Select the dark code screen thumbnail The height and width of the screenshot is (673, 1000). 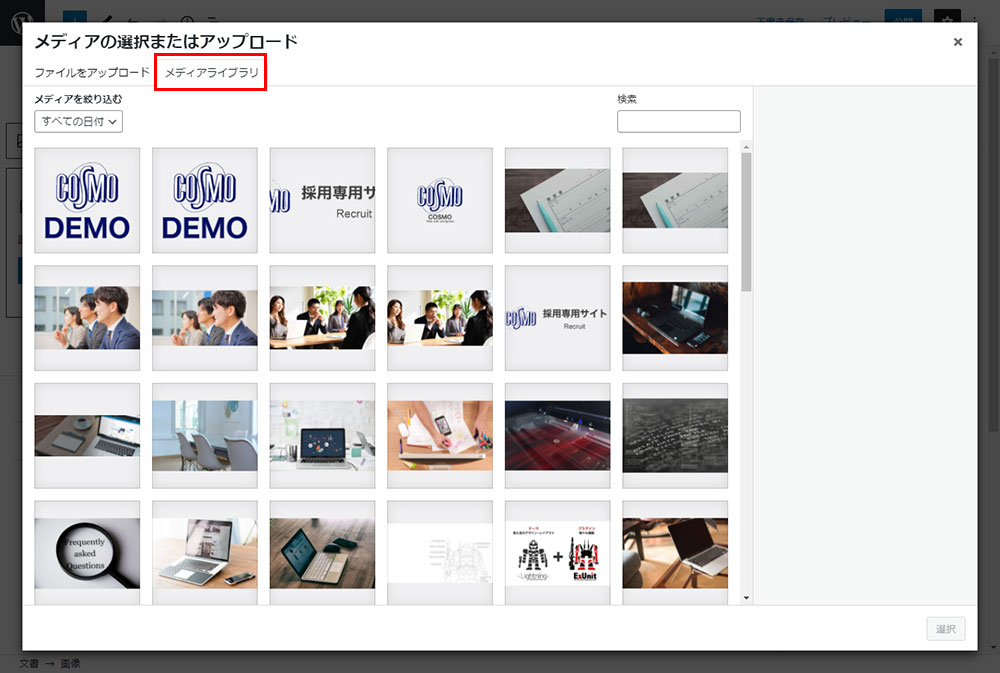[x=675, y=435]
